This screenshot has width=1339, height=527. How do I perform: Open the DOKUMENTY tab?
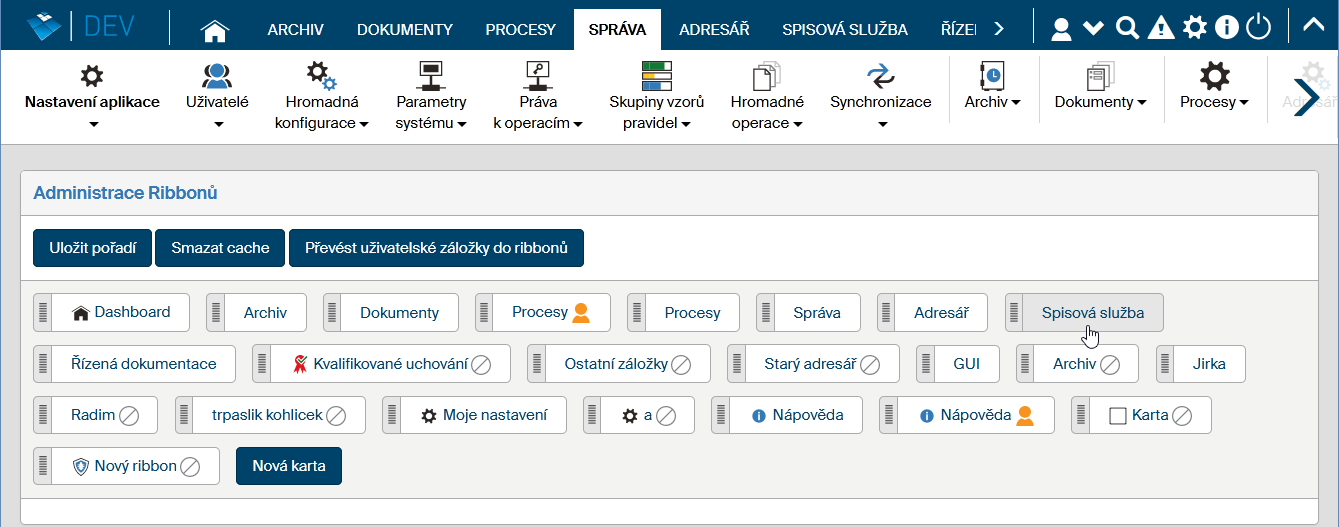click(404, 30)
